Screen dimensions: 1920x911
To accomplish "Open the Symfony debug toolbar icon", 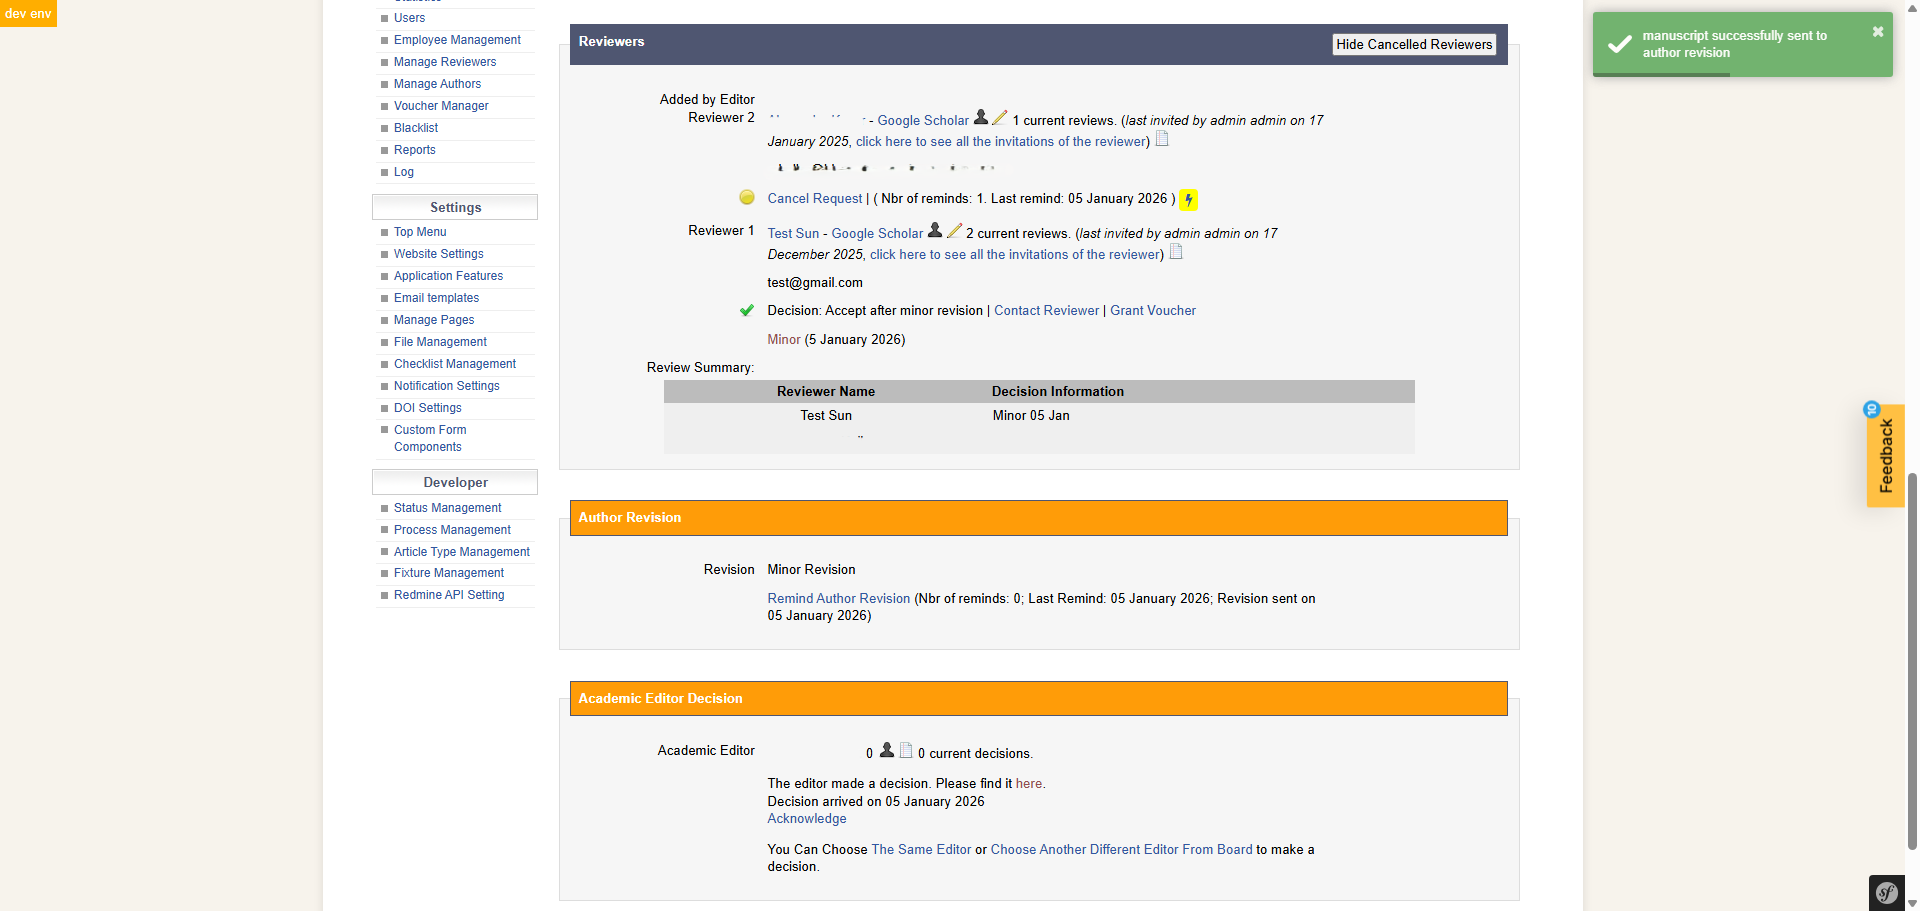I will pyautogui.click(x=1887, y=893).
